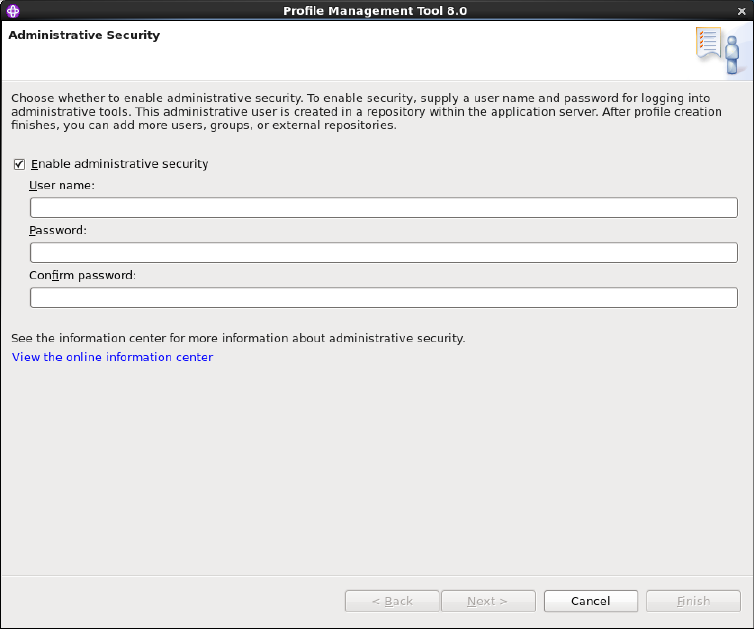Focus the User name input field
Viewport: 754px width, 629px height.
click(384, 208)
